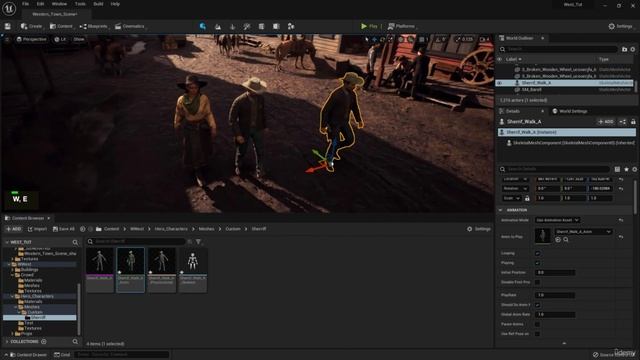Click the Save level icon in main toolbar
The width and height of the screenshot is (640, 360).
[x=8, y=26]
